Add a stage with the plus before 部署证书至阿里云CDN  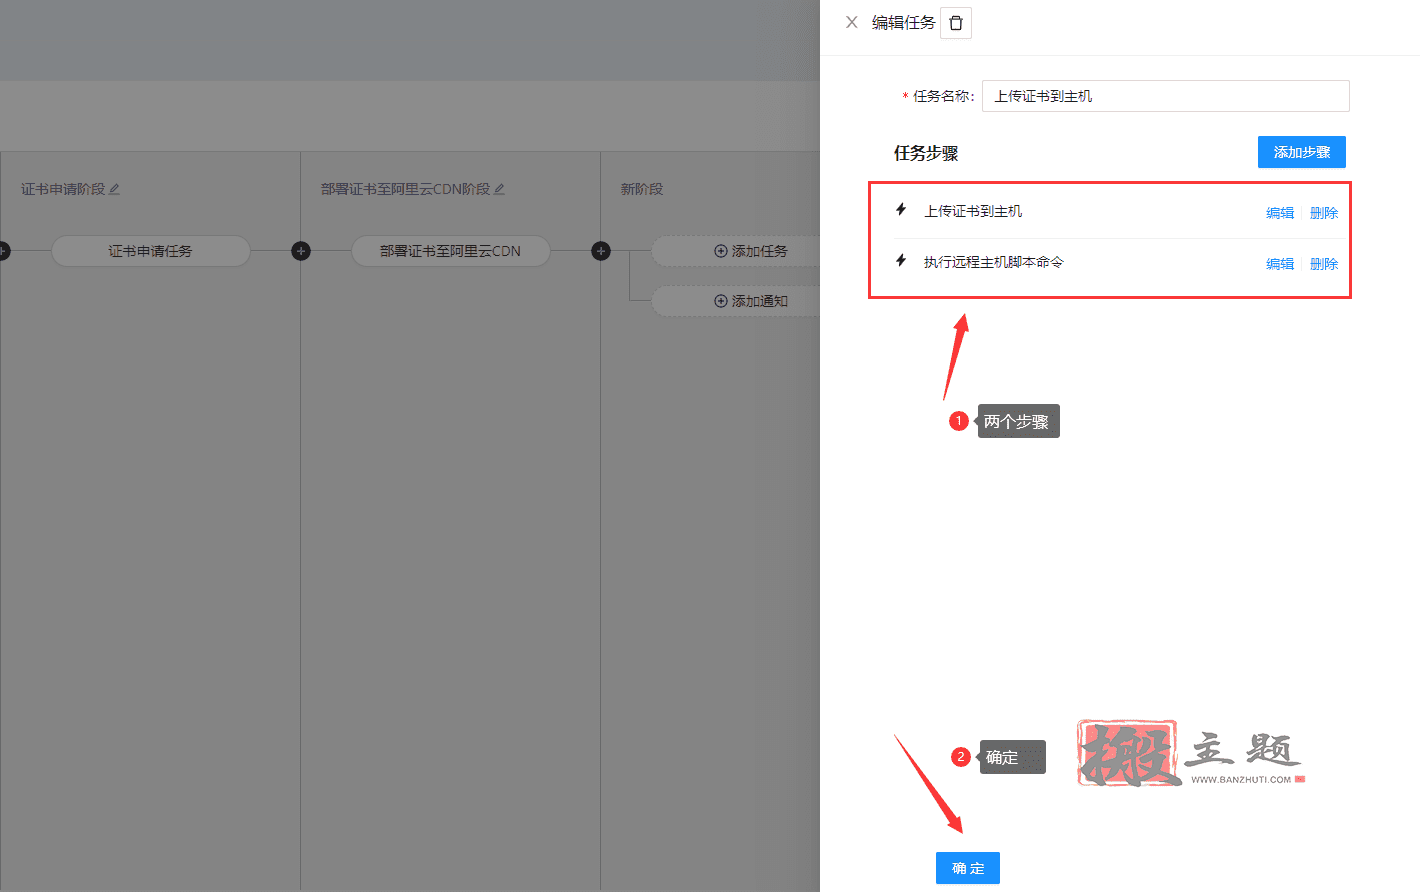pos(301,251)
